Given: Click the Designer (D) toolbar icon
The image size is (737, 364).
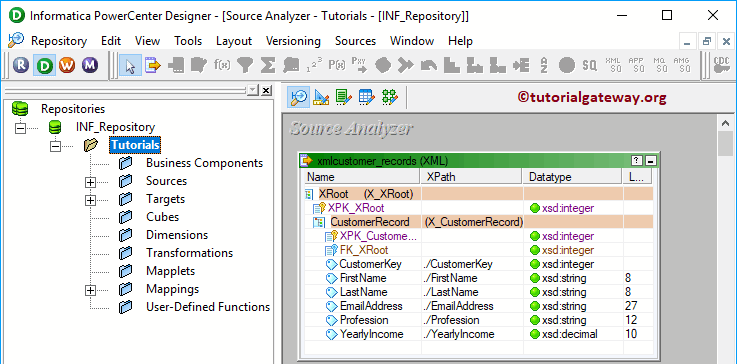Looking at the screenshot, I should (44, 65).
